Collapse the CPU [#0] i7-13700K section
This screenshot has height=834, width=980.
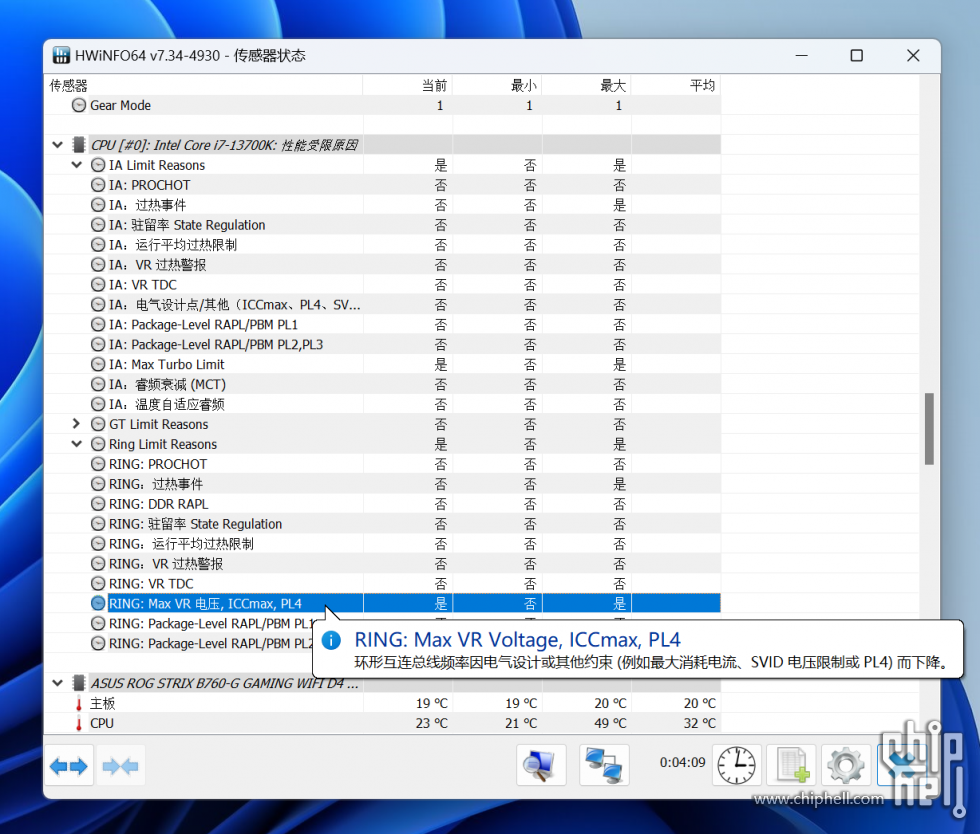[58, 145]
